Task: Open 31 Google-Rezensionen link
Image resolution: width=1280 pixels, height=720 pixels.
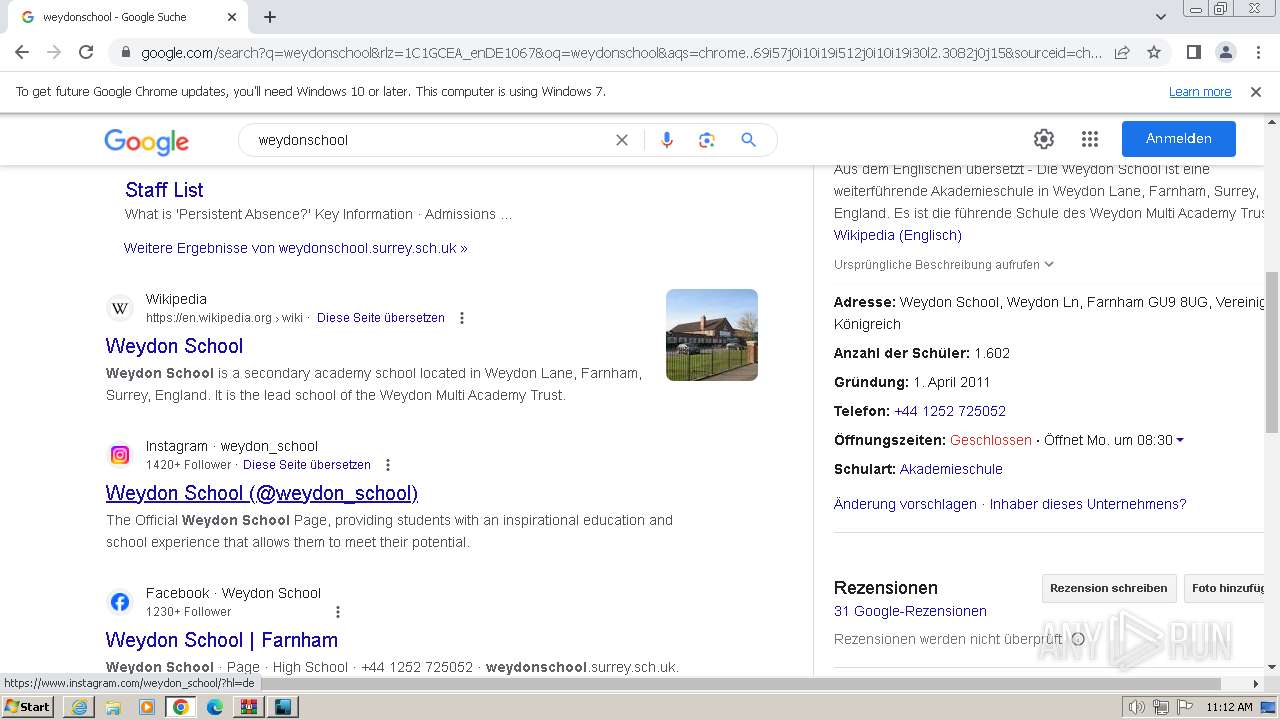Action: 910,611
